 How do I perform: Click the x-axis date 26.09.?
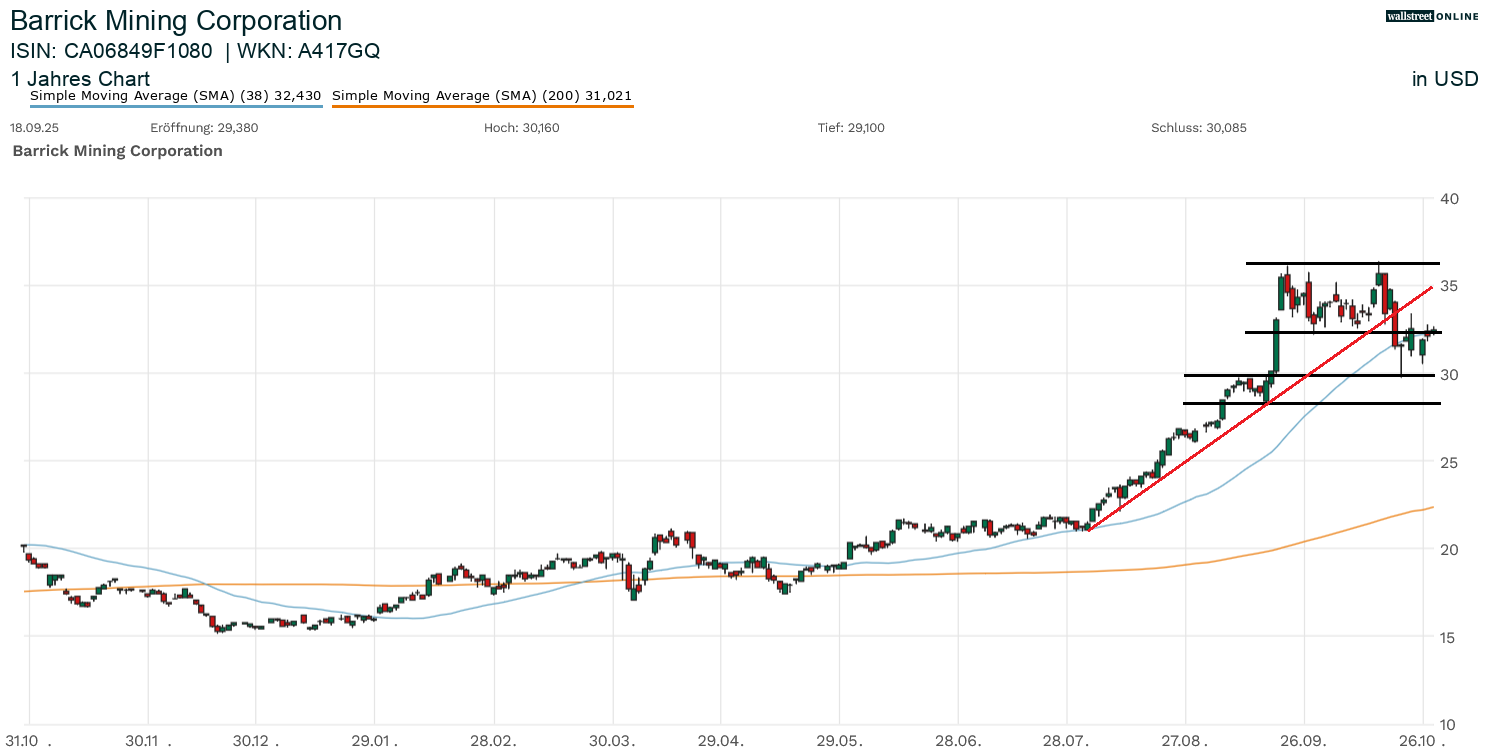click(1304, 741)
